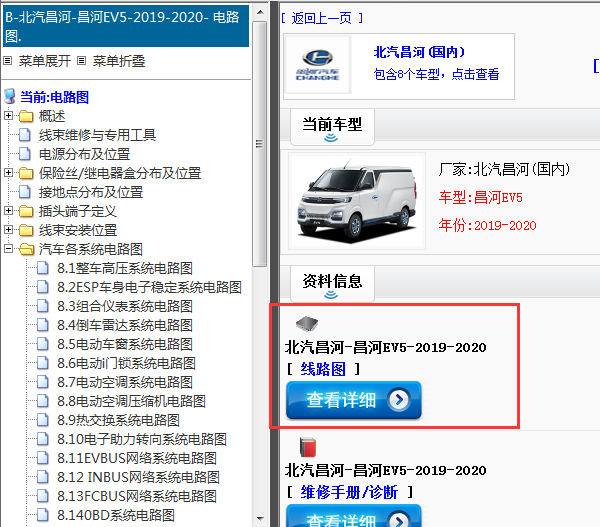The width and height of the screenshot is (600, 527).
Task: Click the 接地点分布及位置 page icon
Action: (25, 192)
